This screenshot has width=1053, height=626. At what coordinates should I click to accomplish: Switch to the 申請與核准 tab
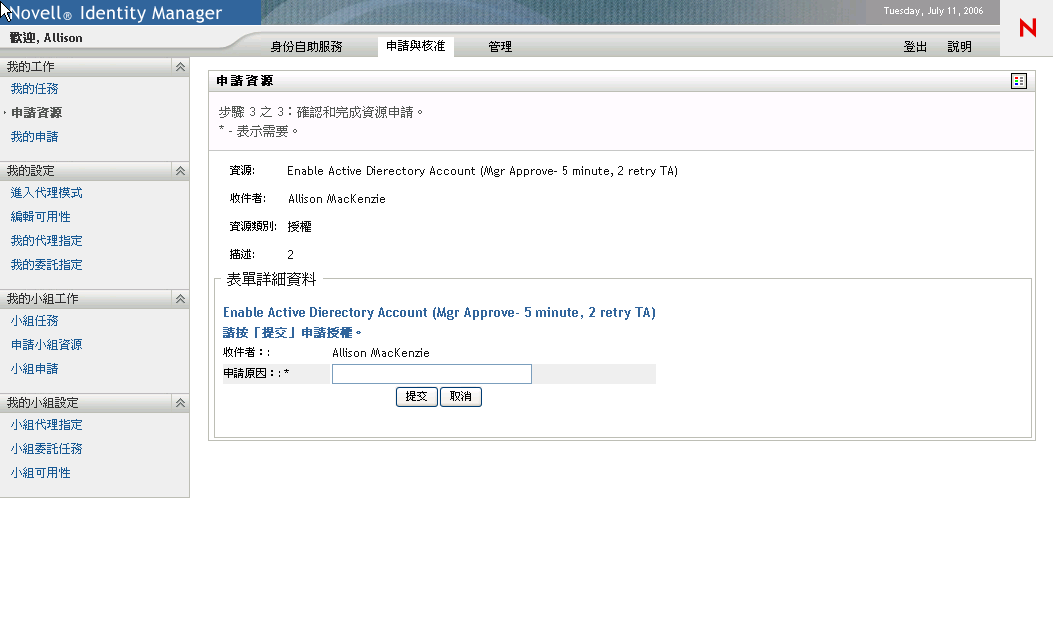click(x=416, y=46)
